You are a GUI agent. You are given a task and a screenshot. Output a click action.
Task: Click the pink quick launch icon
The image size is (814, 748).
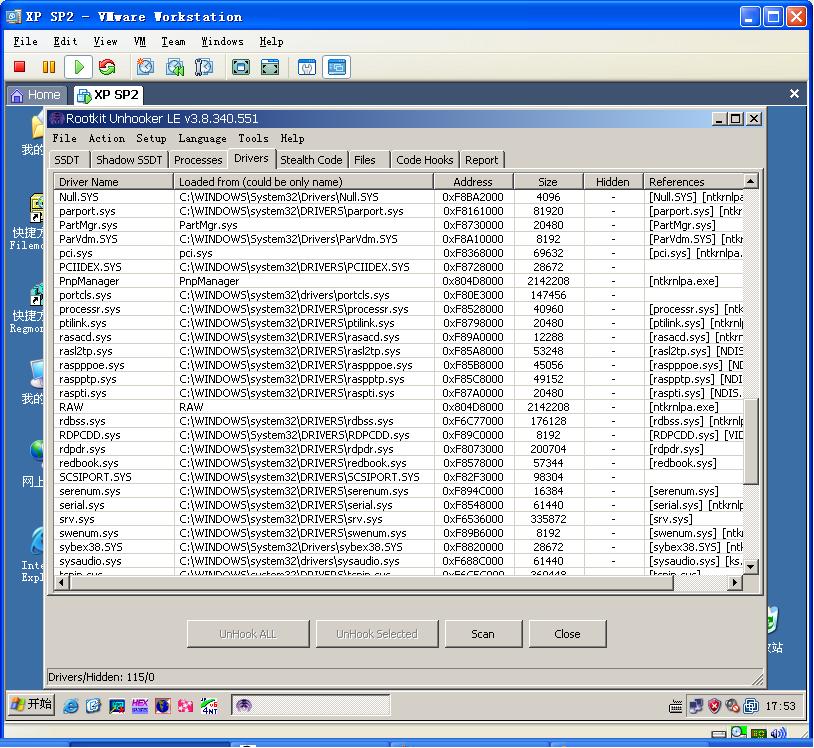[185, 705]
